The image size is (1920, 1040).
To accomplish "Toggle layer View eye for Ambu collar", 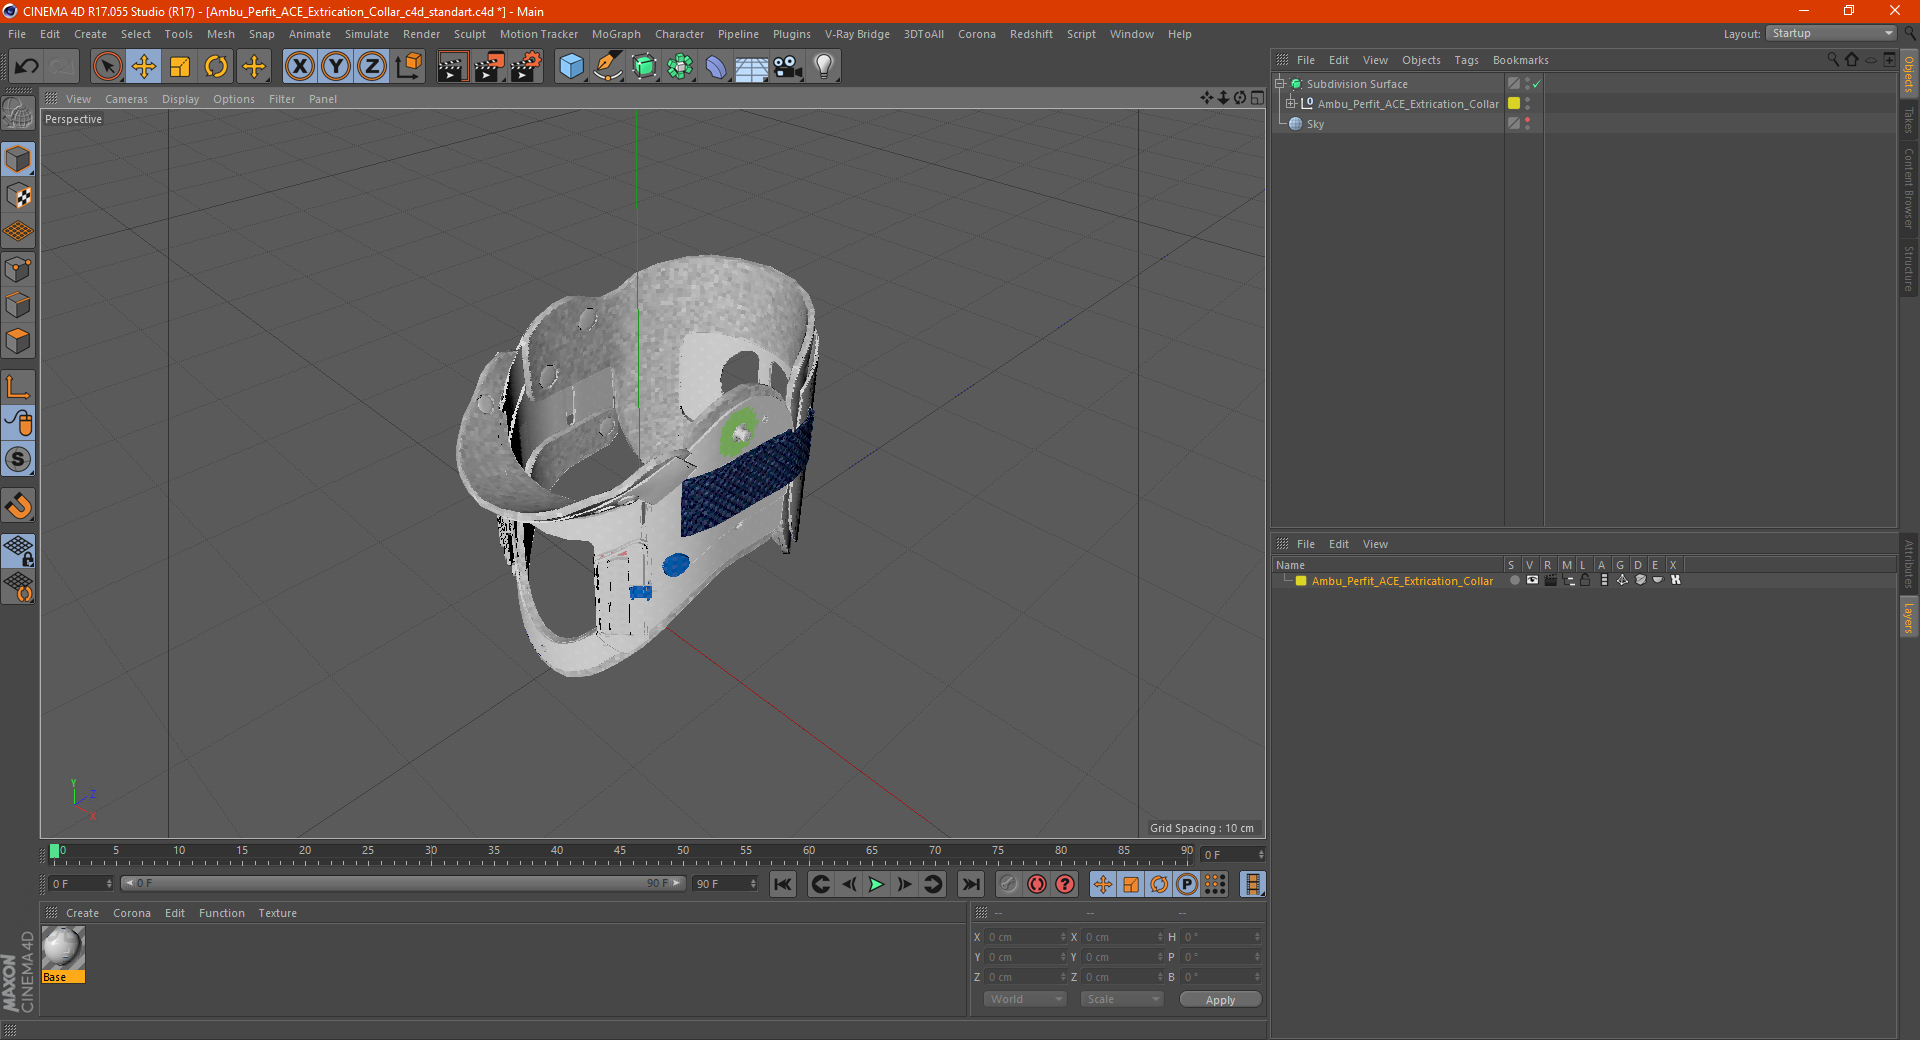I will coord(1532,580).
